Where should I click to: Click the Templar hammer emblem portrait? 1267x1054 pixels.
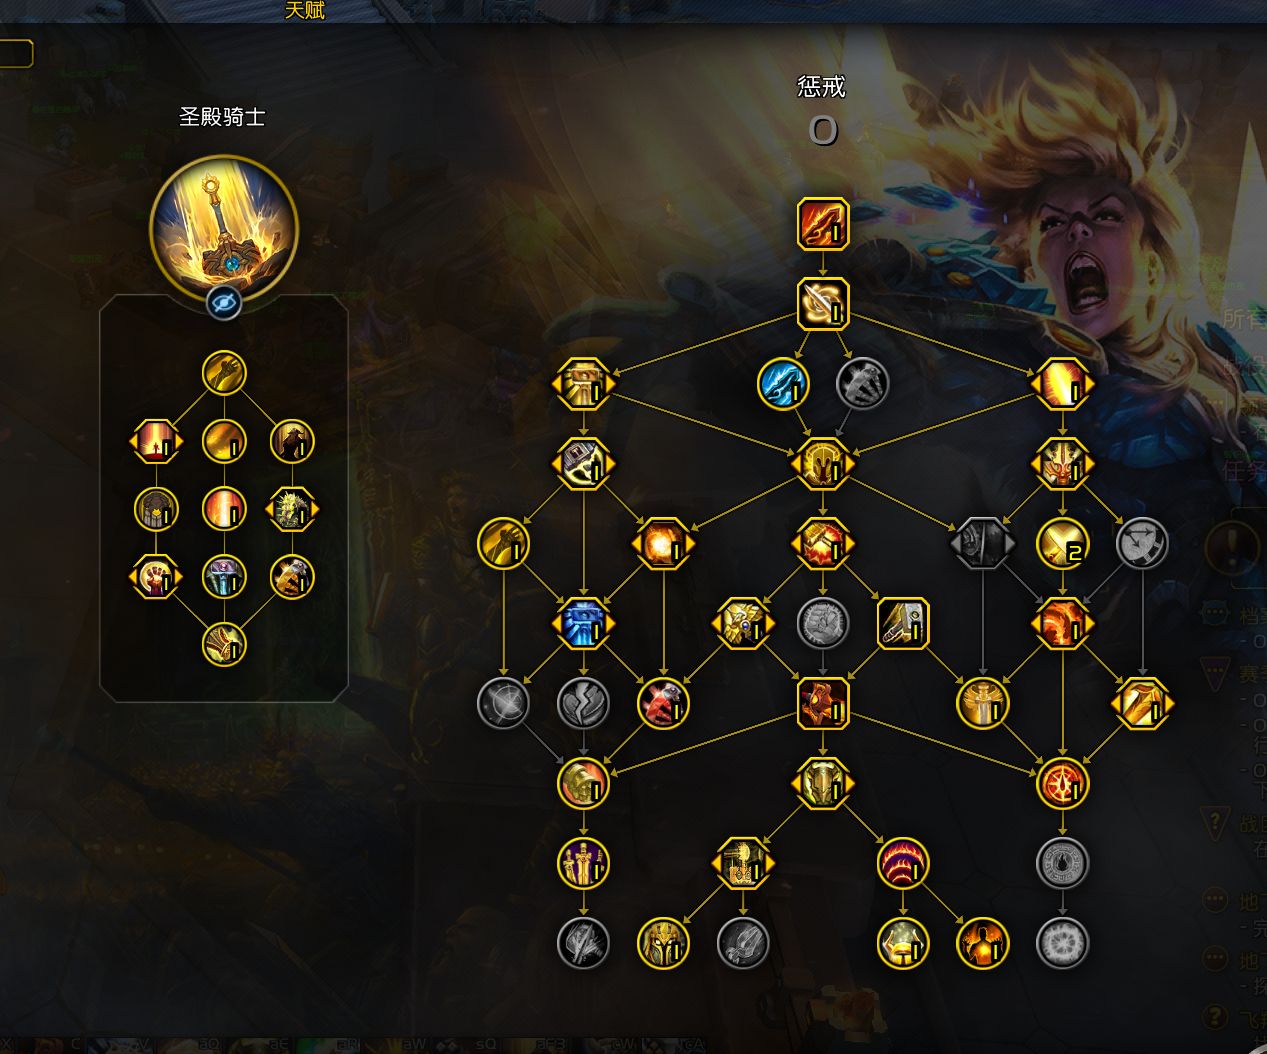tap(224, 228)
